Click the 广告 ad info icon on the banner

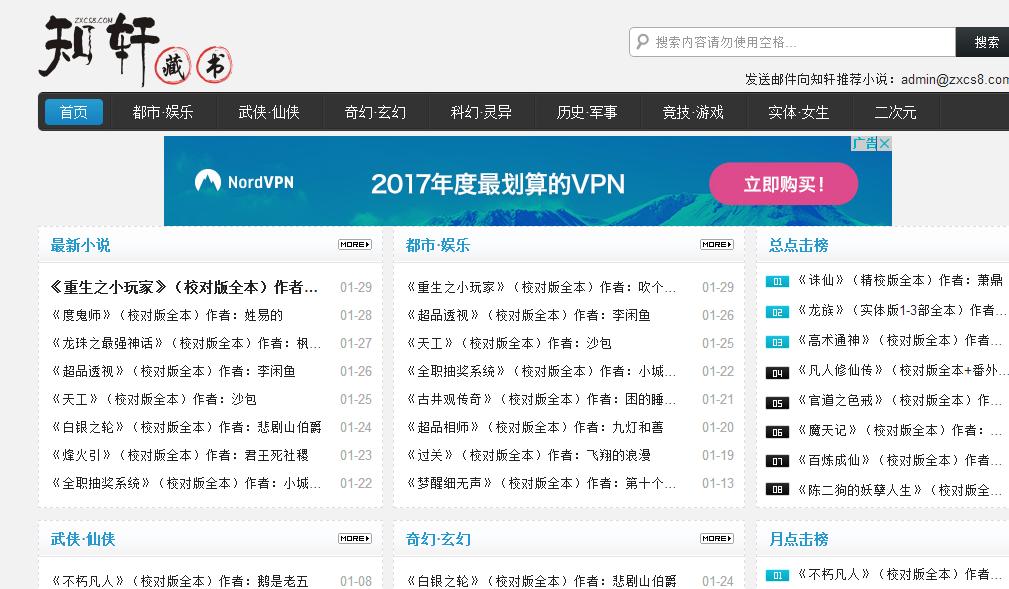(865, 142)
